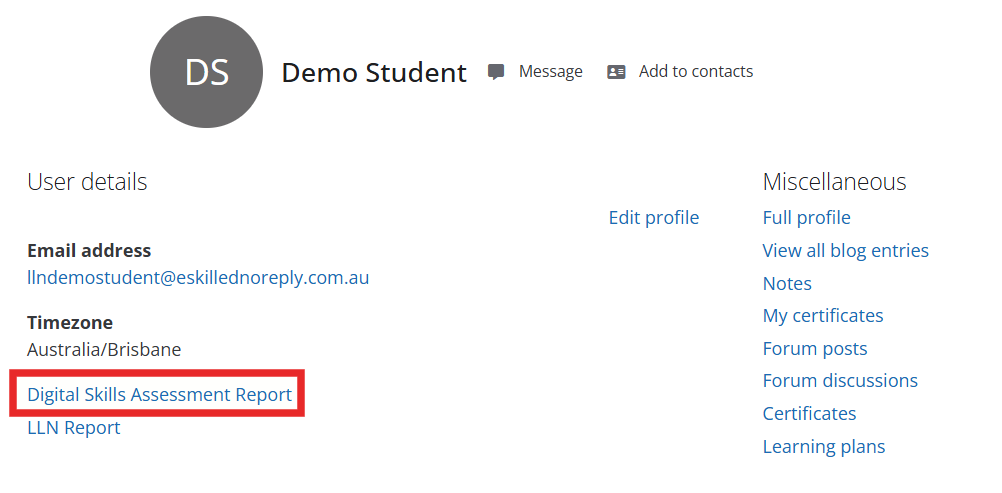Open View all blog entries
This screenshot has height=493, width=1002.
(845, 251)
